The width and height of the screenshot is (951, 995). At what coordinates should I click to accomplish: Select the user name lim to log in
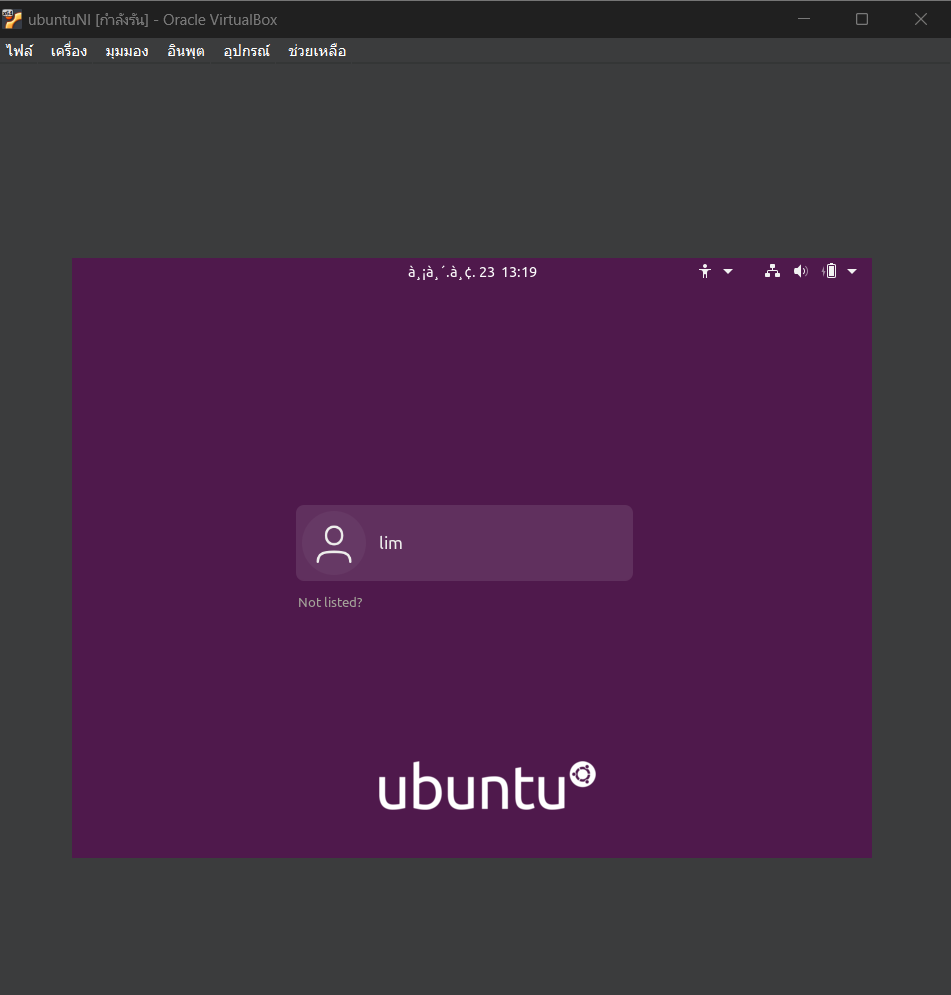(391, 543)
